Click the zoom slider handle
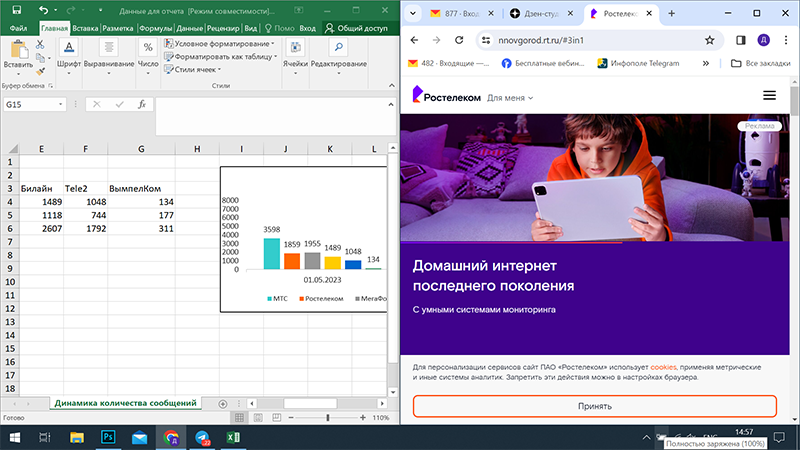800x450 pixels. coord(328,418)
